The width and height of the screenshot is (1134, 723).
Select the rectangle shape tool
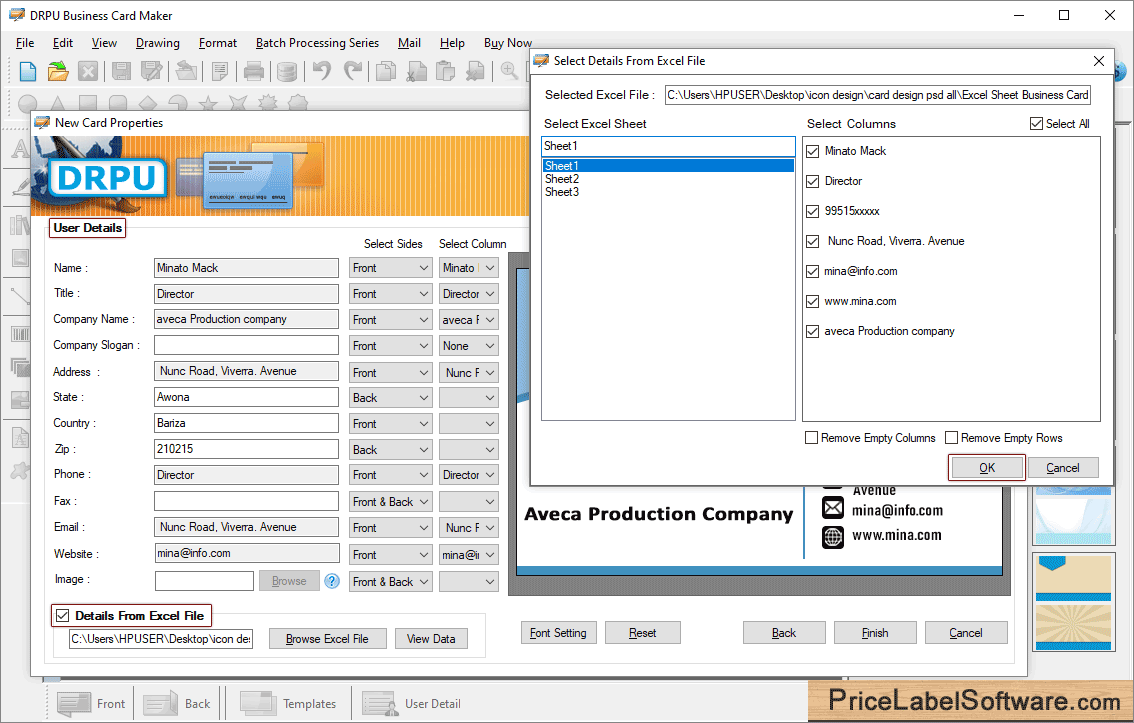coord(88,103)
